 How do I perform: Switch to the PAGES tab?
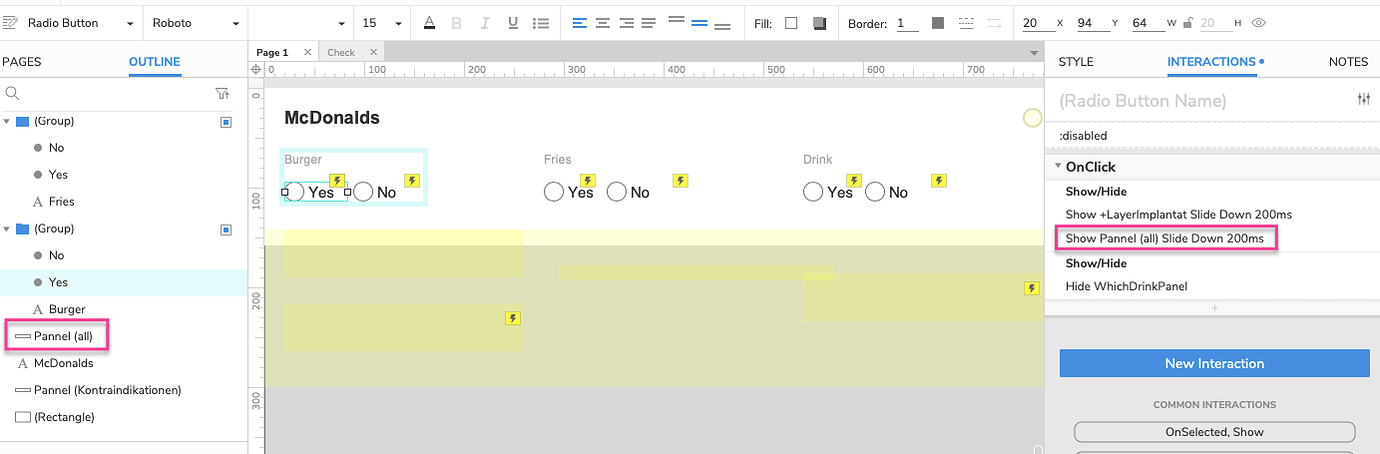coord(22,62)
